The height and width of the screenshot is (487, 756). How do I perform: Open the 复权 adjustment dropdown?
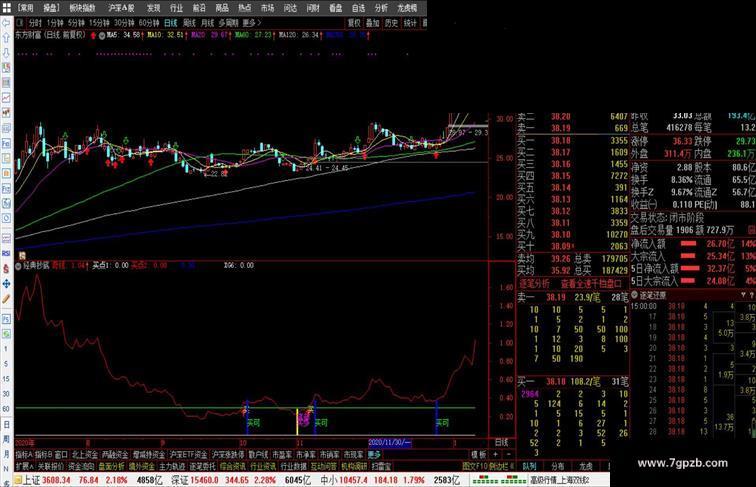[354, 23]
